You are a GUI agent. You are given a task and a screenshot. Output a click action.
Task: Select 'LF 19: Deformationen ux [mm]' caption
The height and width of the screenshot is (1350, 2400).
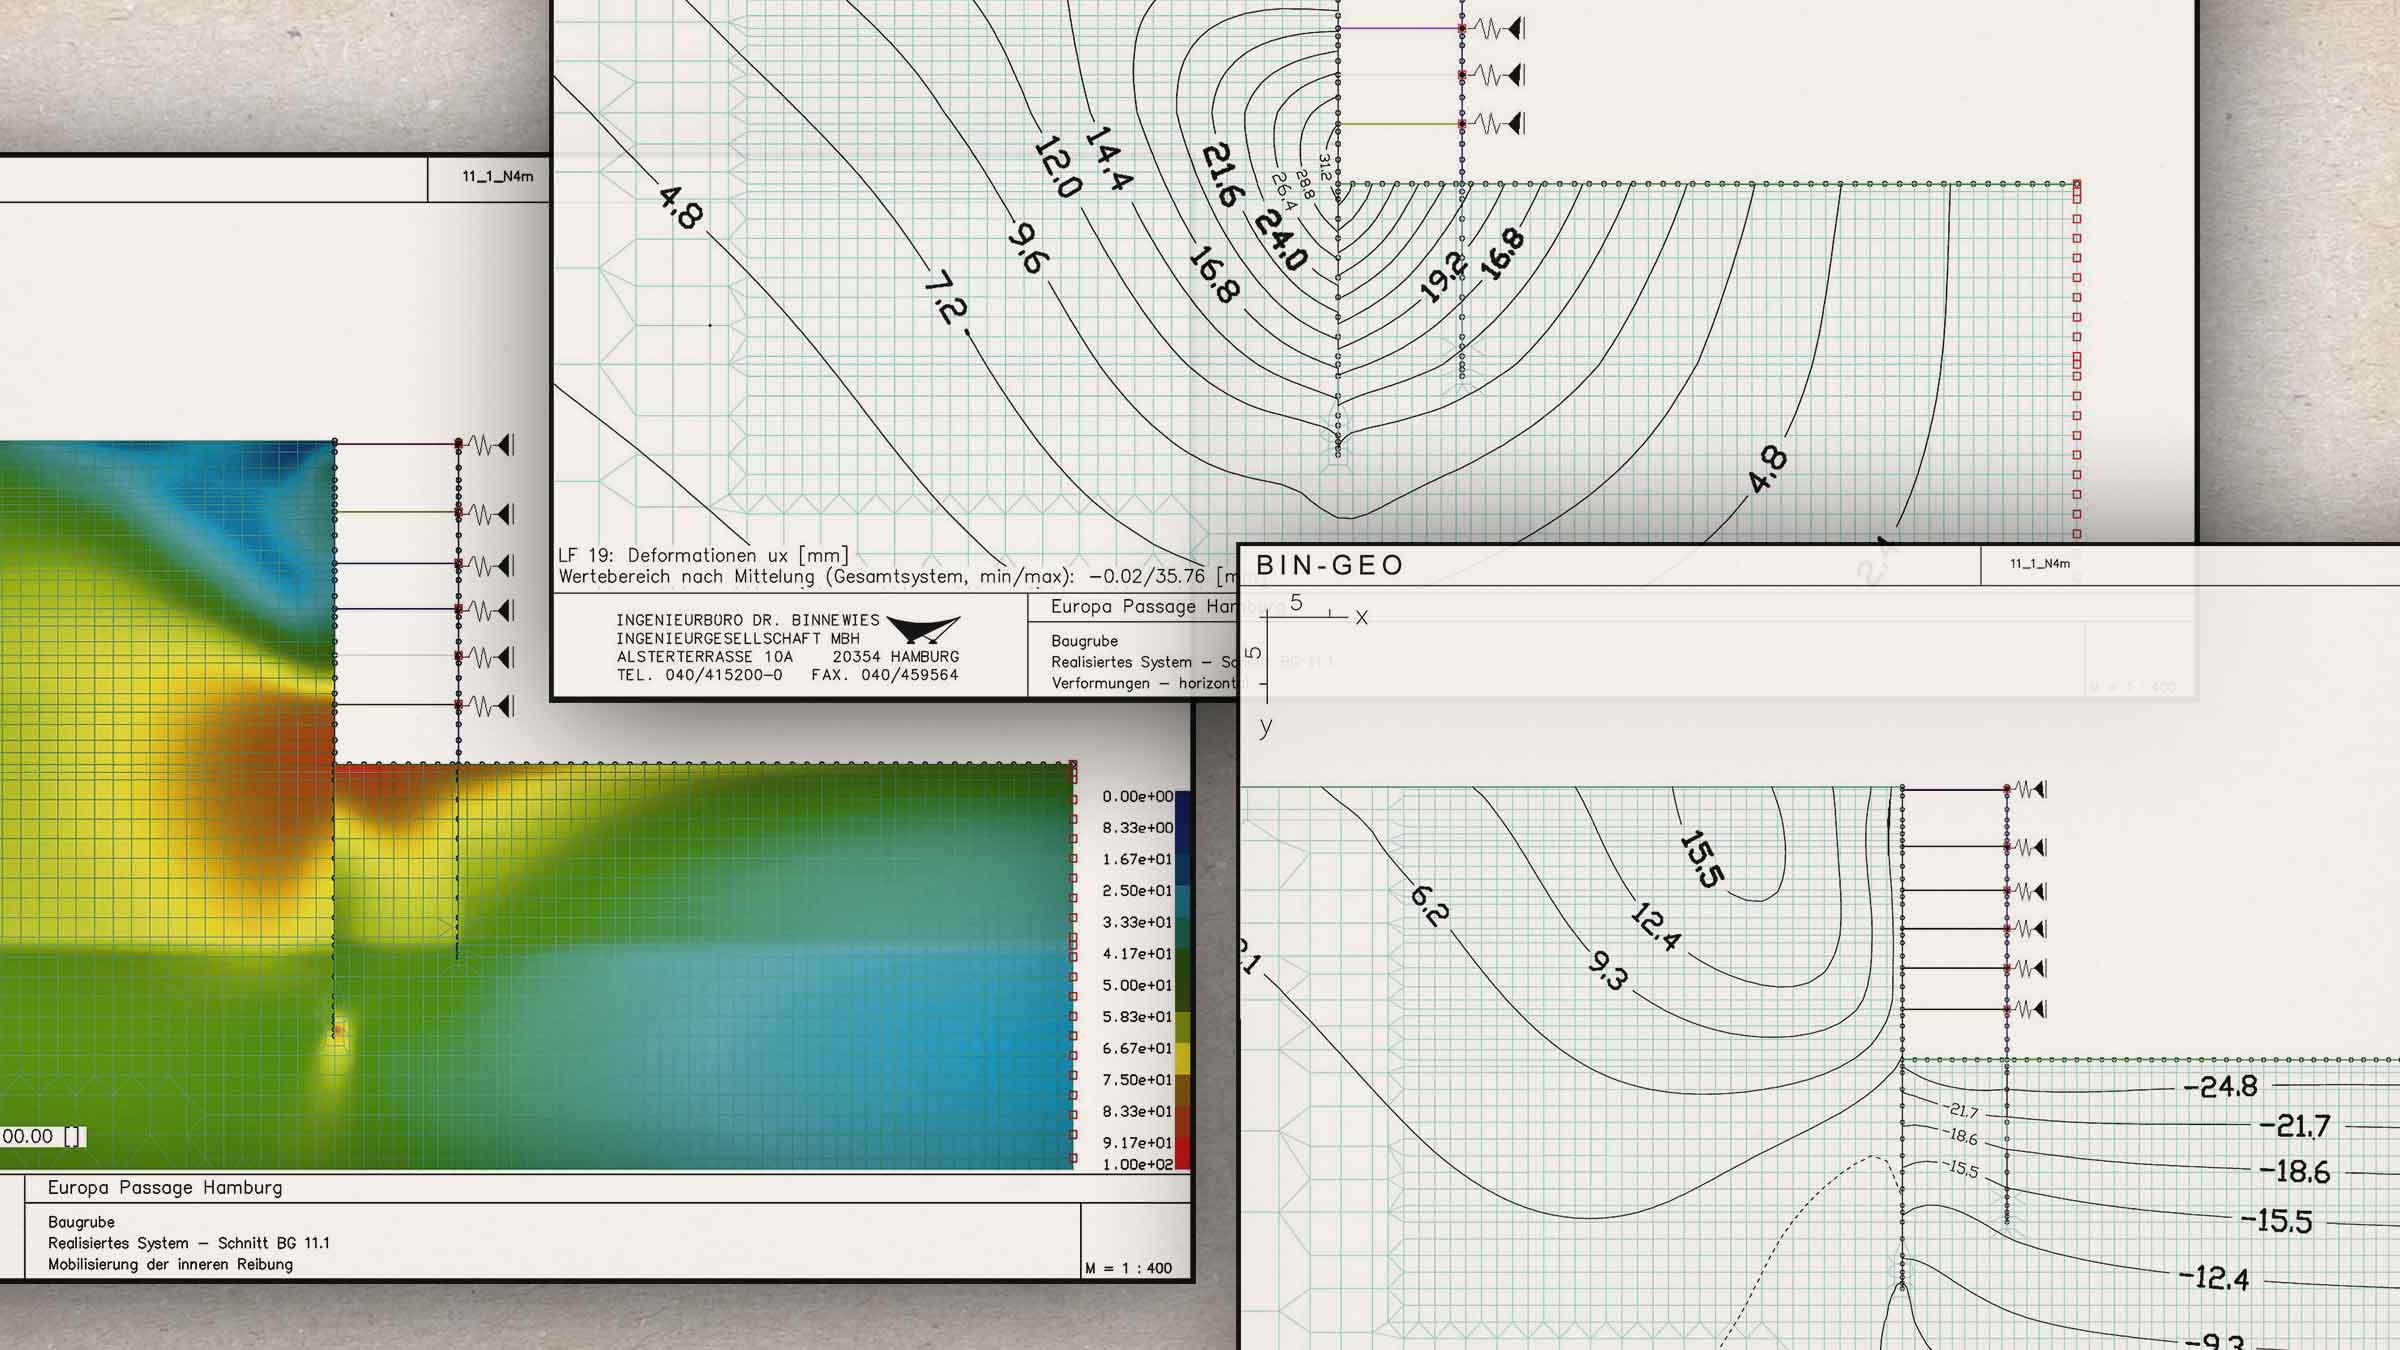pyautogui.click(x=703, y=555)
